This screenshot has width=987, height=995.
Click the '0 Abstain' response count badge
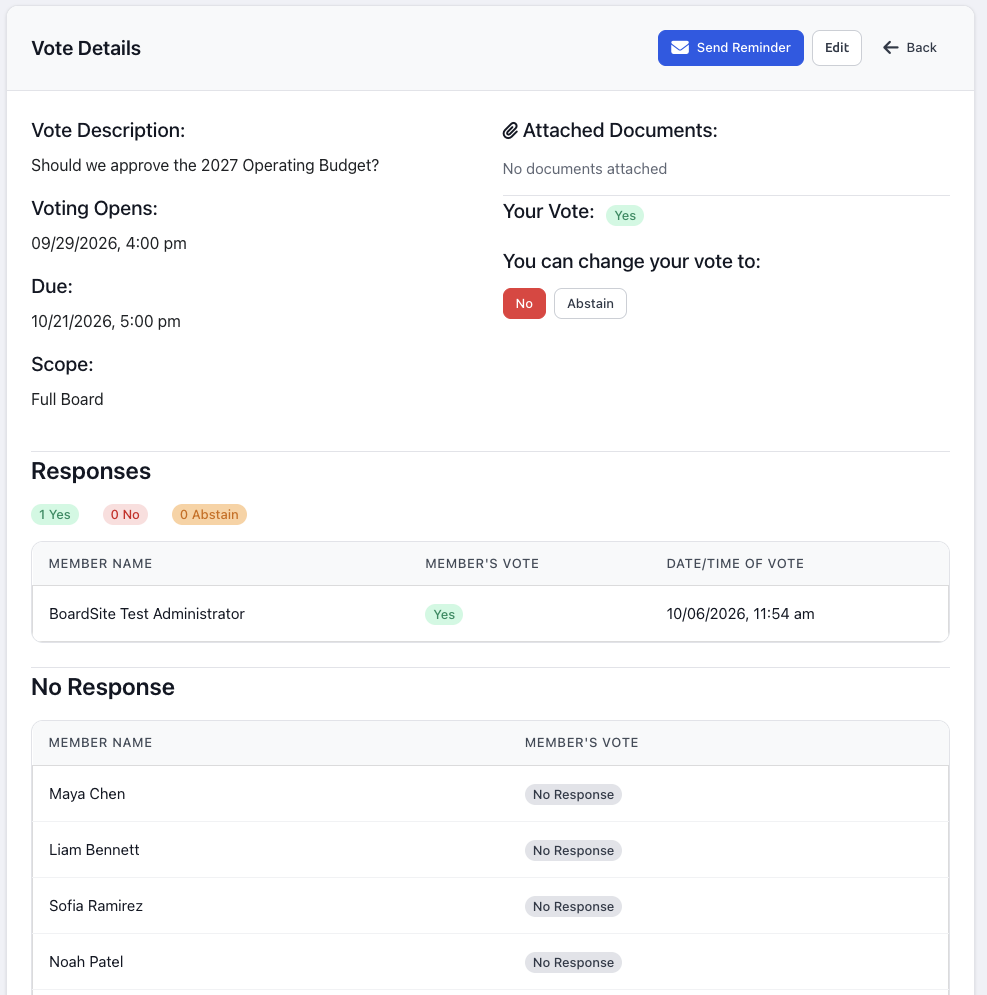209,515
